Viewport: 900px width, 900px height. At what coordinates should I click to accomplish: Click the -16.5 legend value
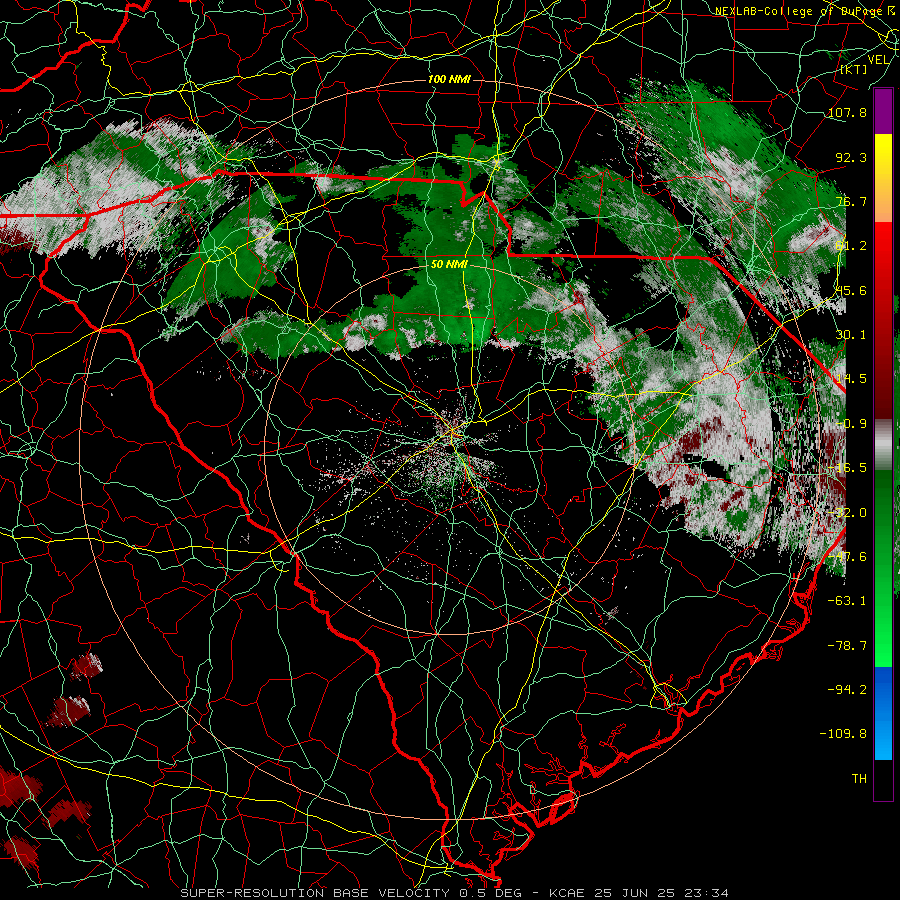tap(847, 468)
